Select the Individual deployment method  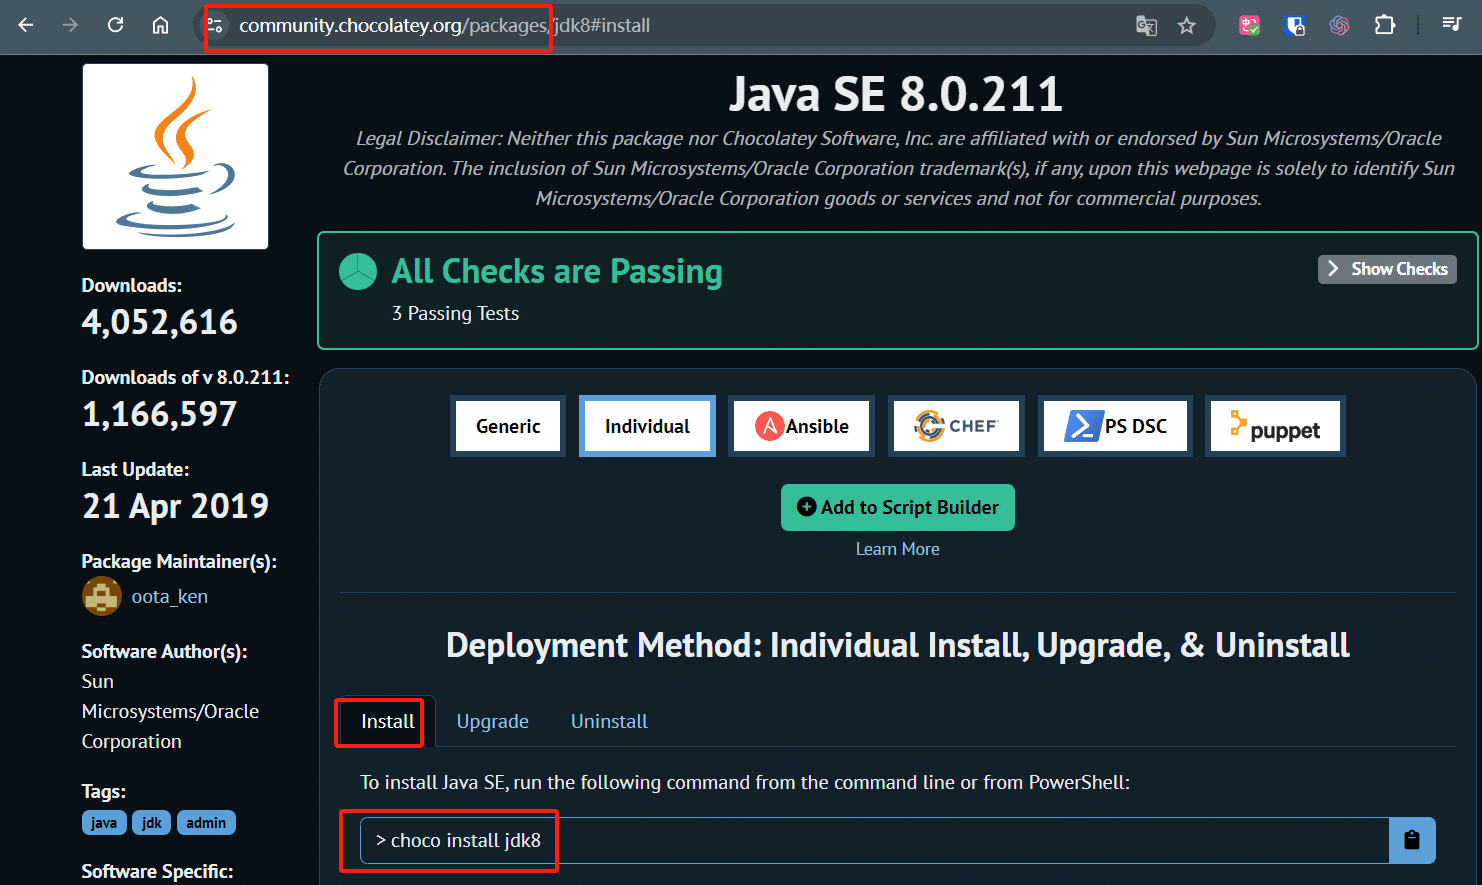(x=647, y=426)
